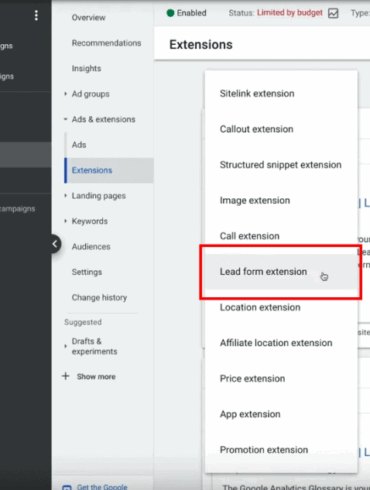
Task: Click the plus icon next to Show more
Action: pyautogui.click(x=66, y=376)
